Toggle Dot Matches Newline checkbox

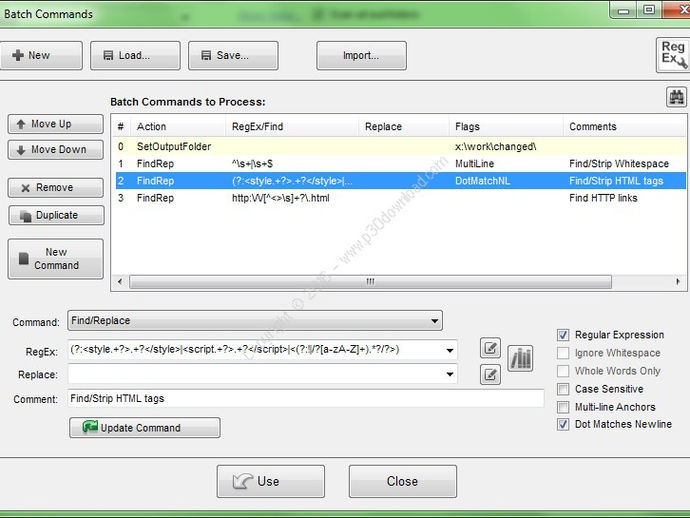563,424
